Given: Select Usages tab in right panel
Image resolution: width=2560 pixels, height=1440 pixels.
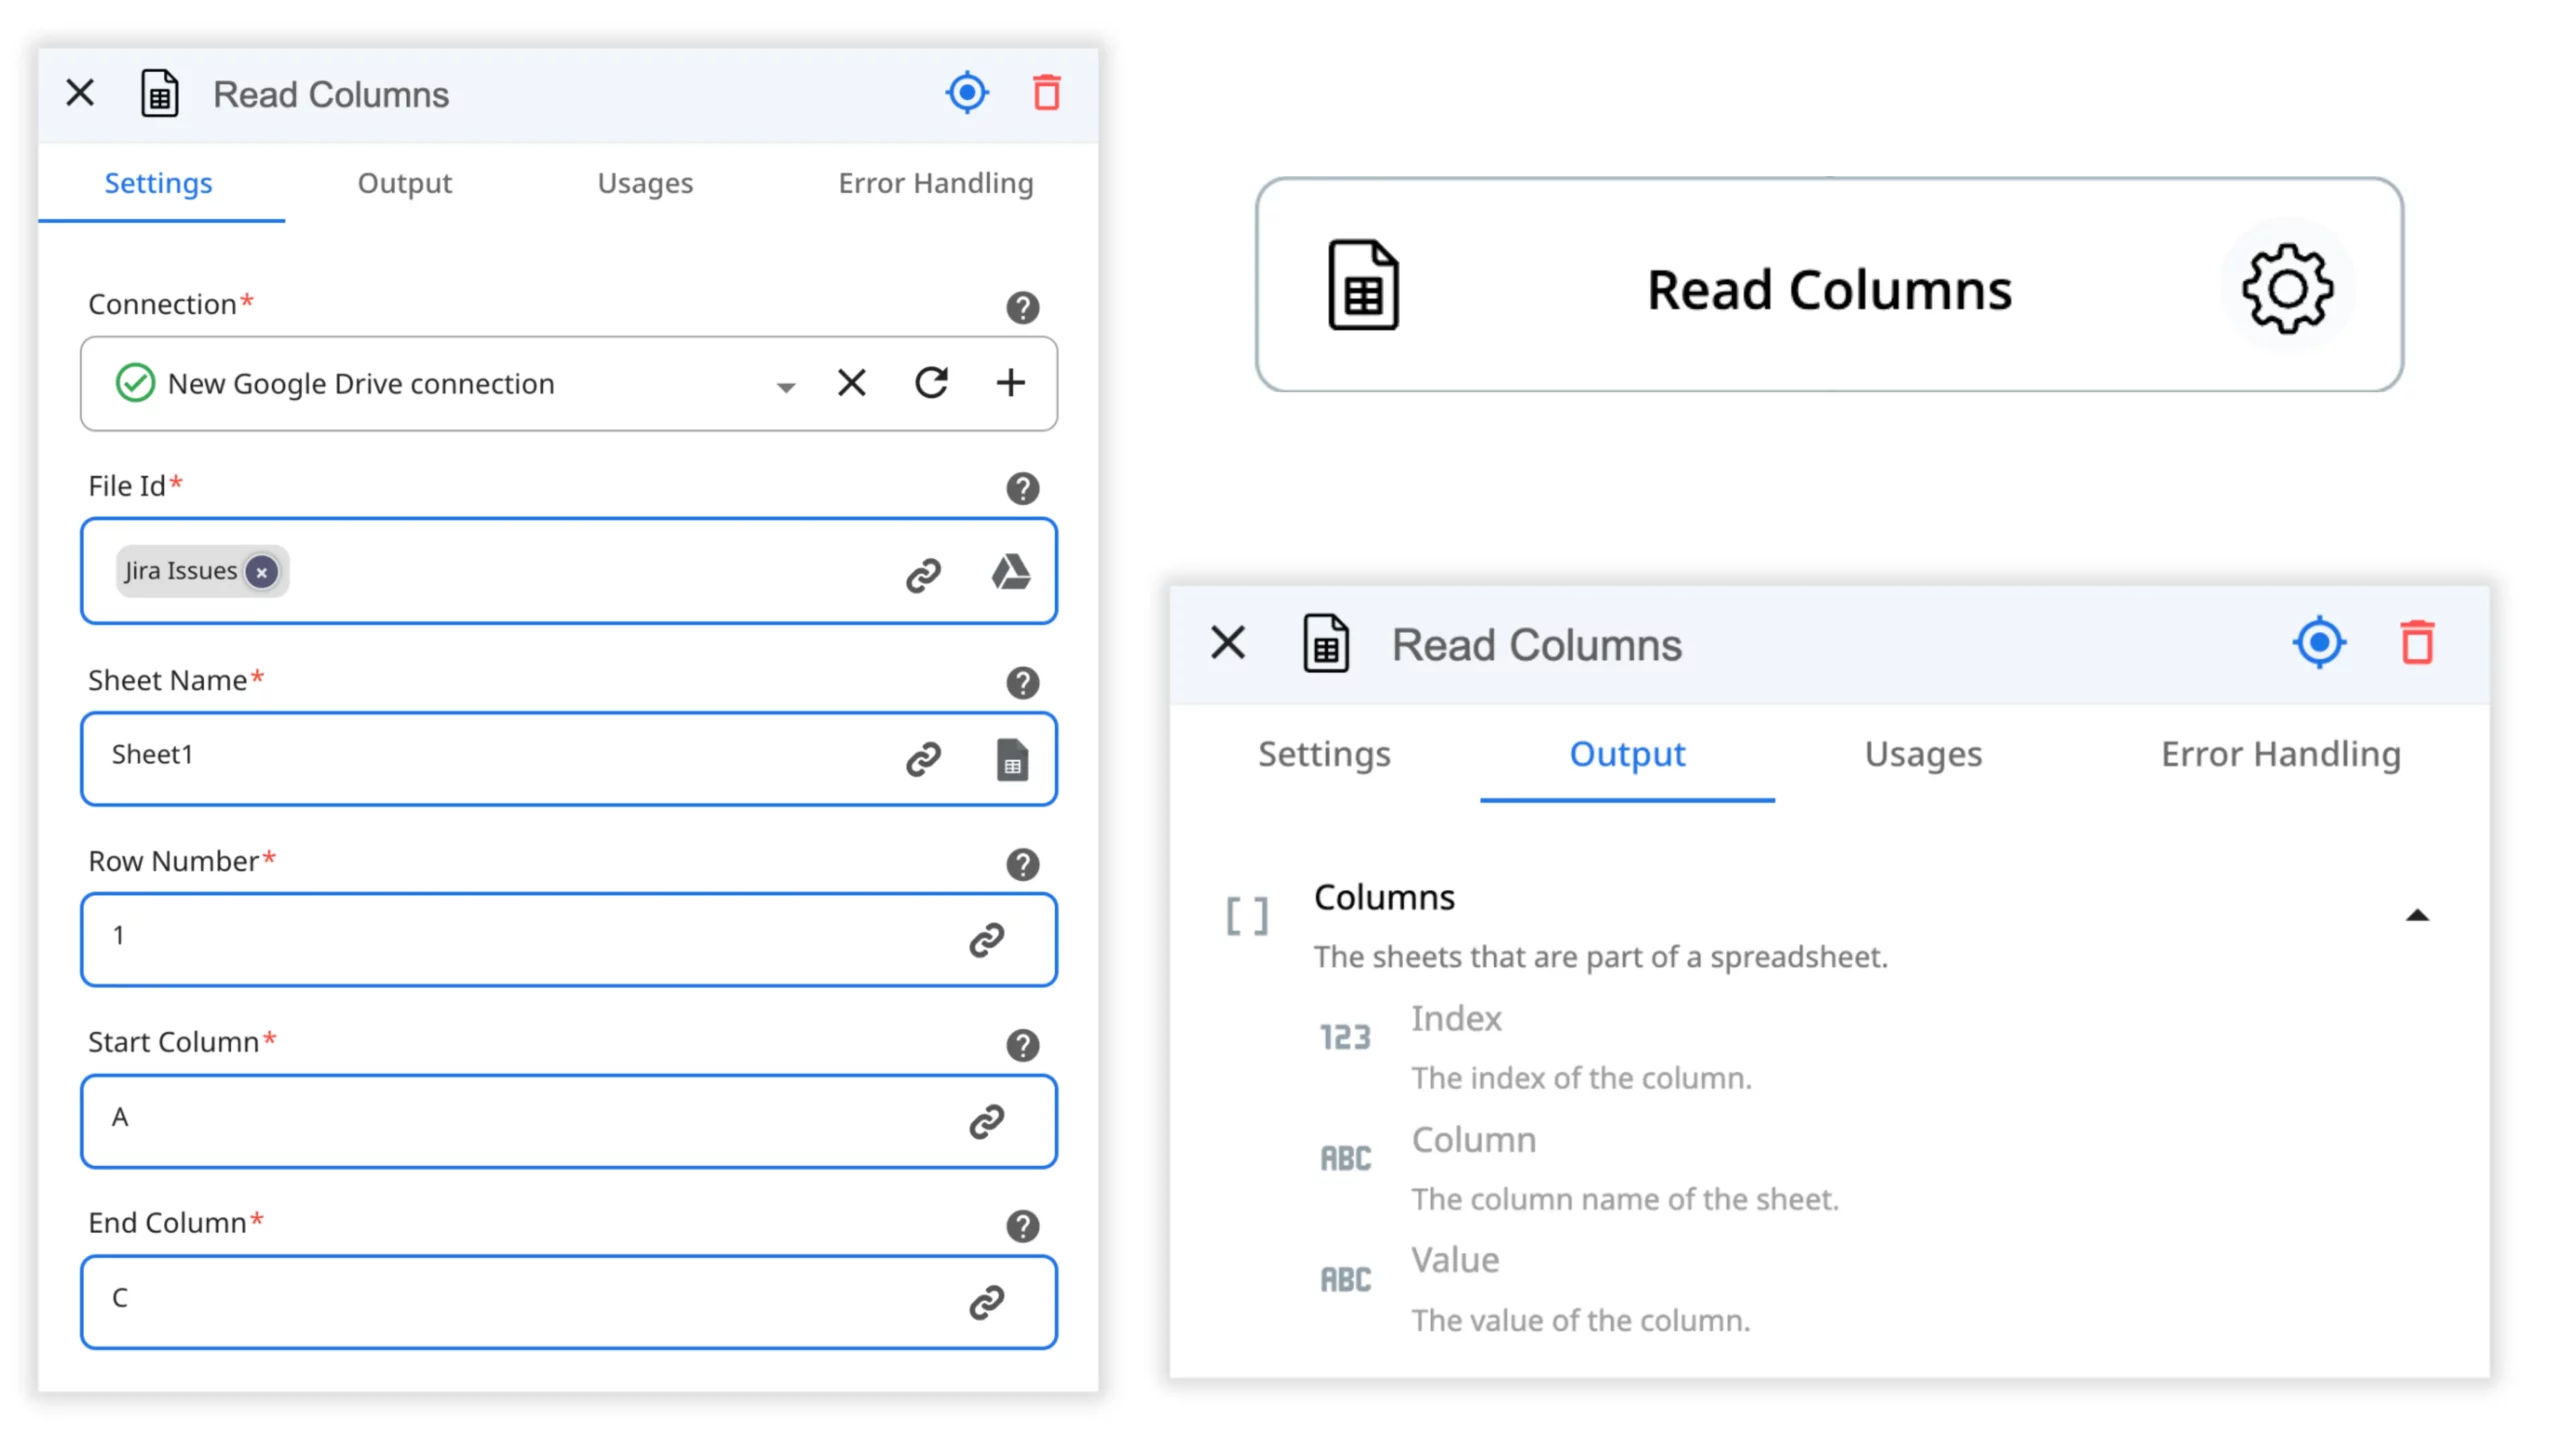Looking at the screenshot, I should pyautogui.click(x=1922, y=754).
